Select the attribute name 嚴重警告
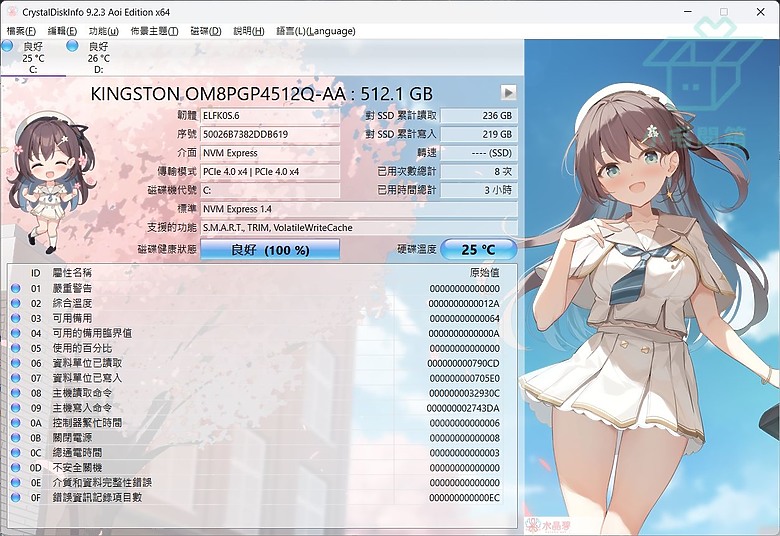The height and width of the screenshot is (536, 780). (72, 288)
